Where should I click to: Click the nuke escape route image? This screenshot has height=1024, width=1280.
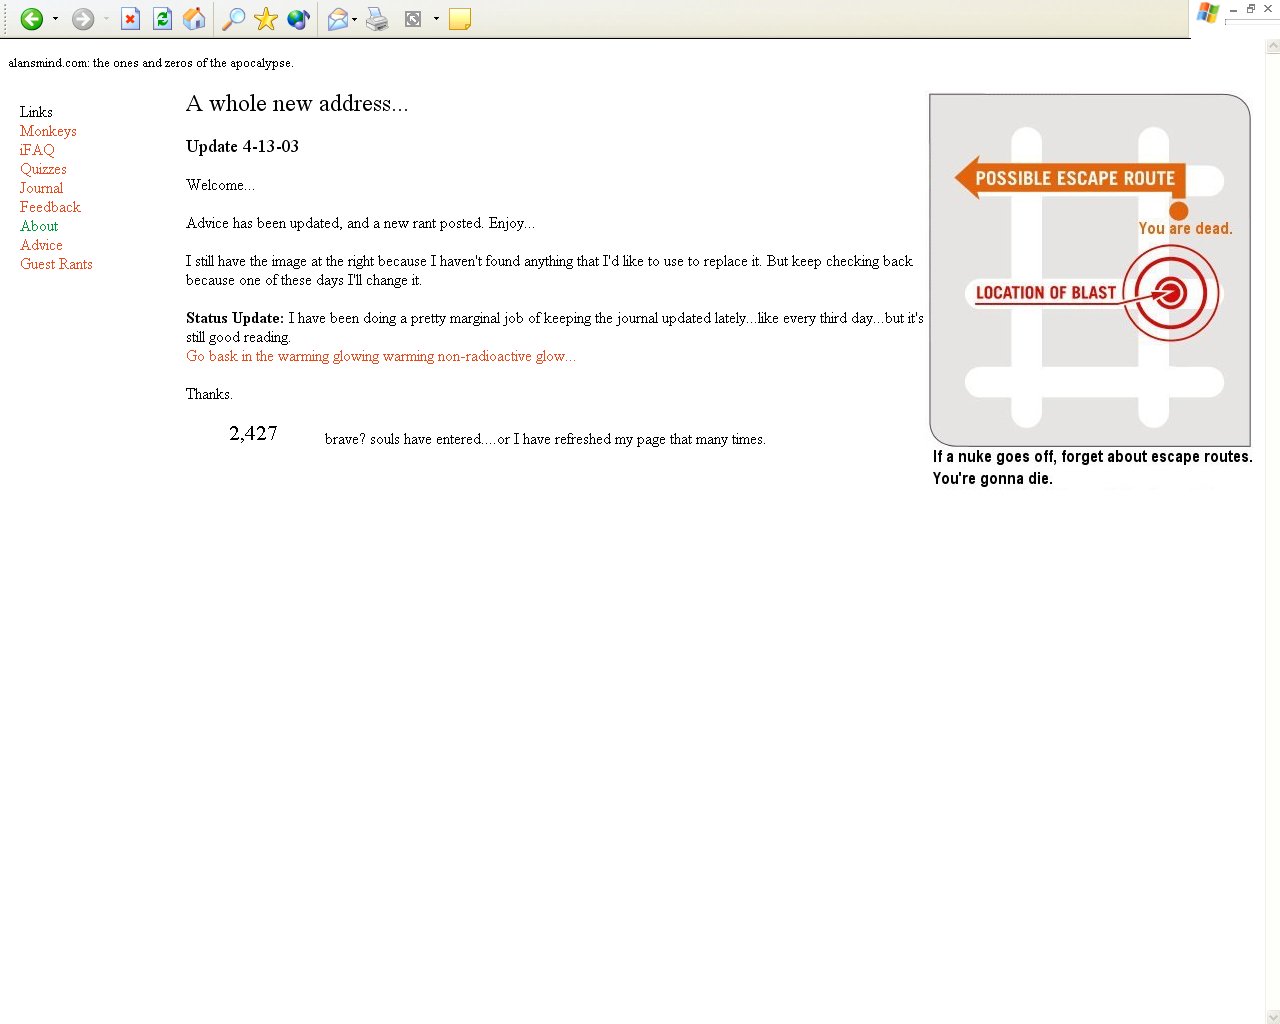(1089, 270)
